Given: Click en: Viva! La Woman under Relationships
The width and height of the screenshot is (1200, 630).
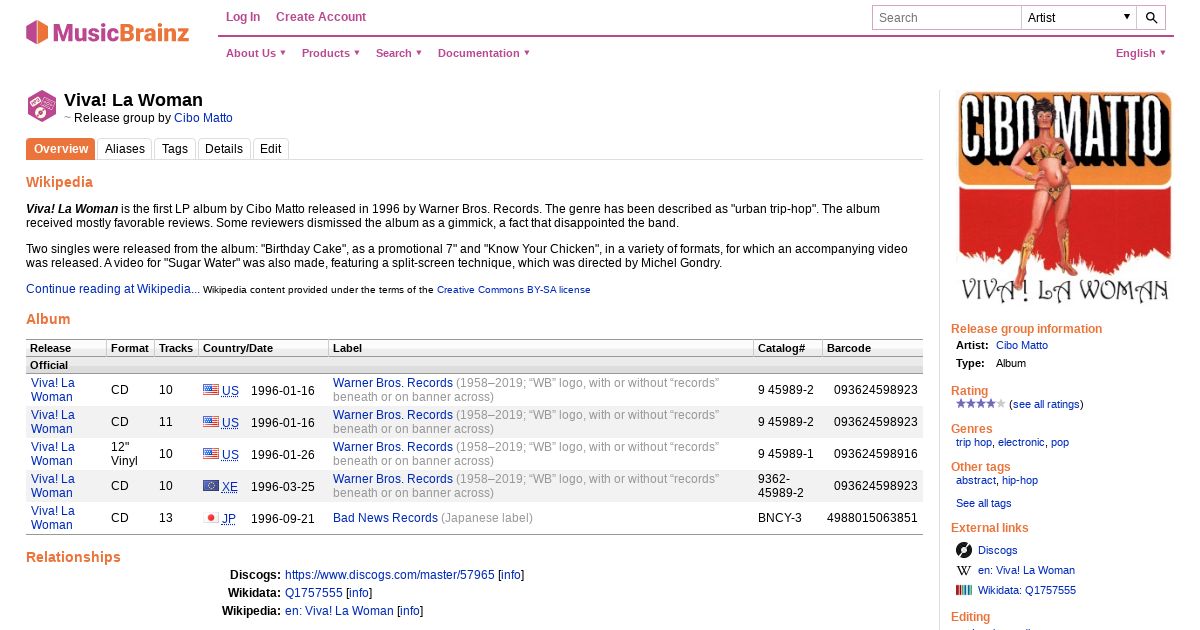Looking at the screenshot, I should point(339,611).
